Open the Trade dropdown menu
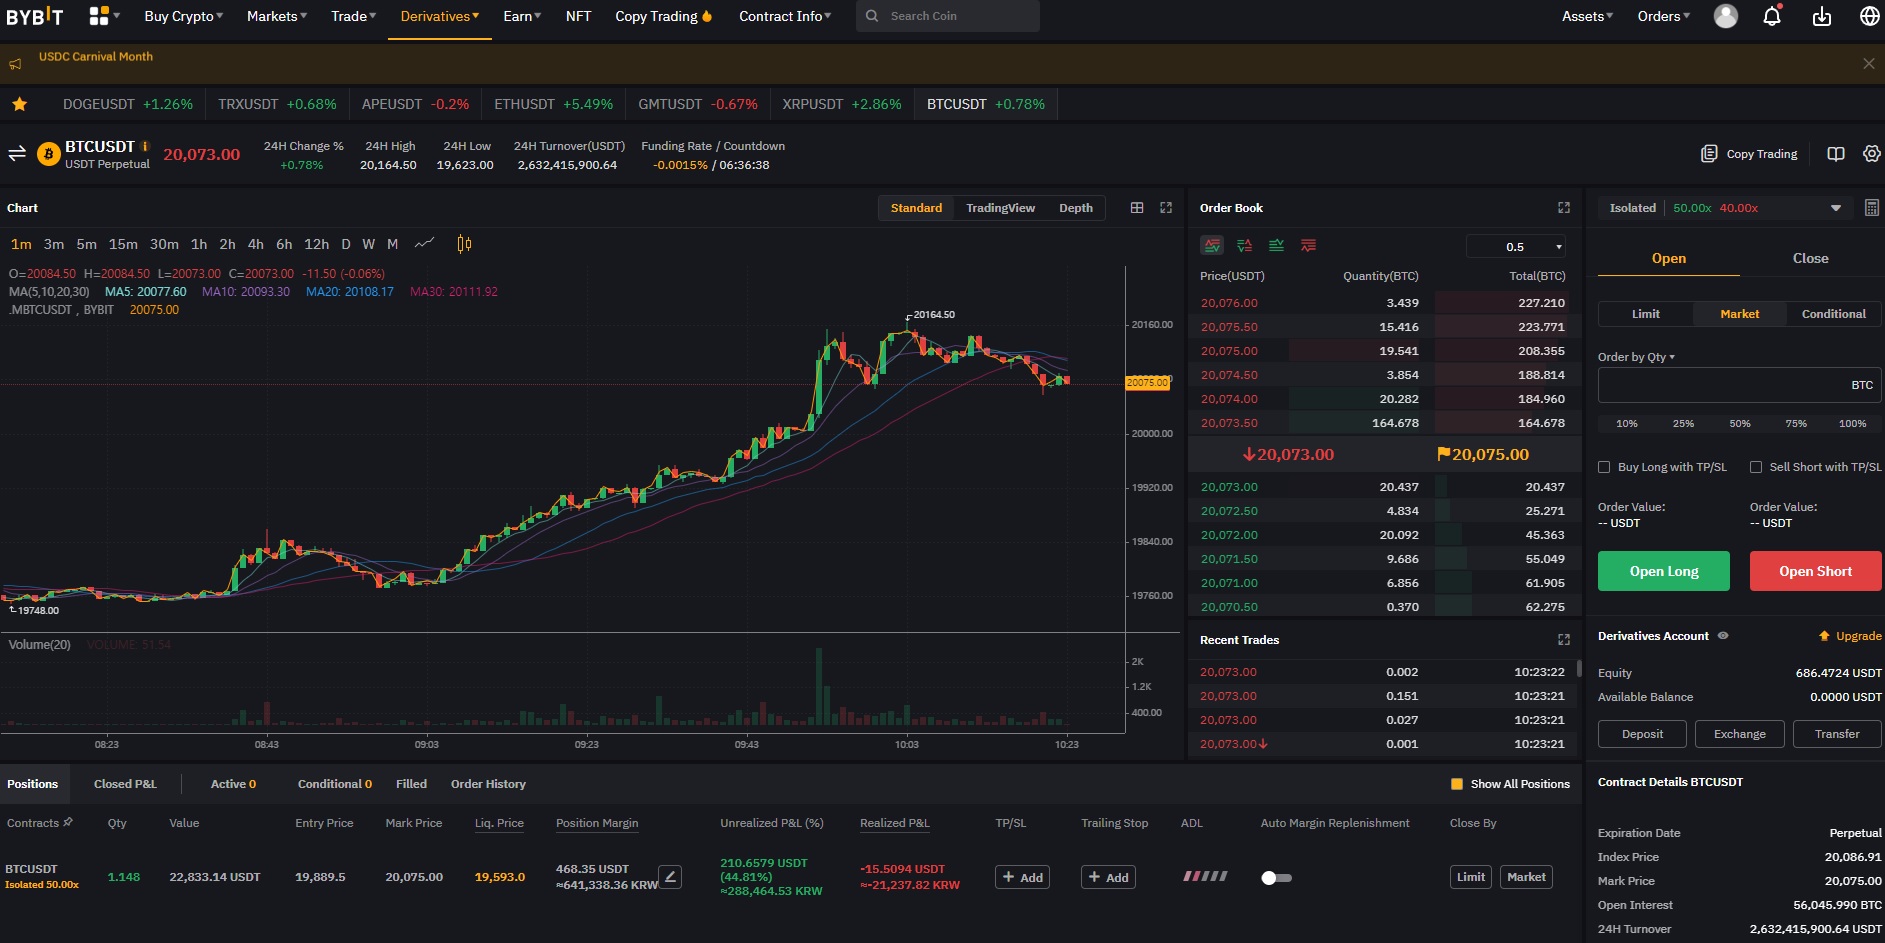This screenshot has width=1885, height=943. pyautogui.click(x=354, y=16)
